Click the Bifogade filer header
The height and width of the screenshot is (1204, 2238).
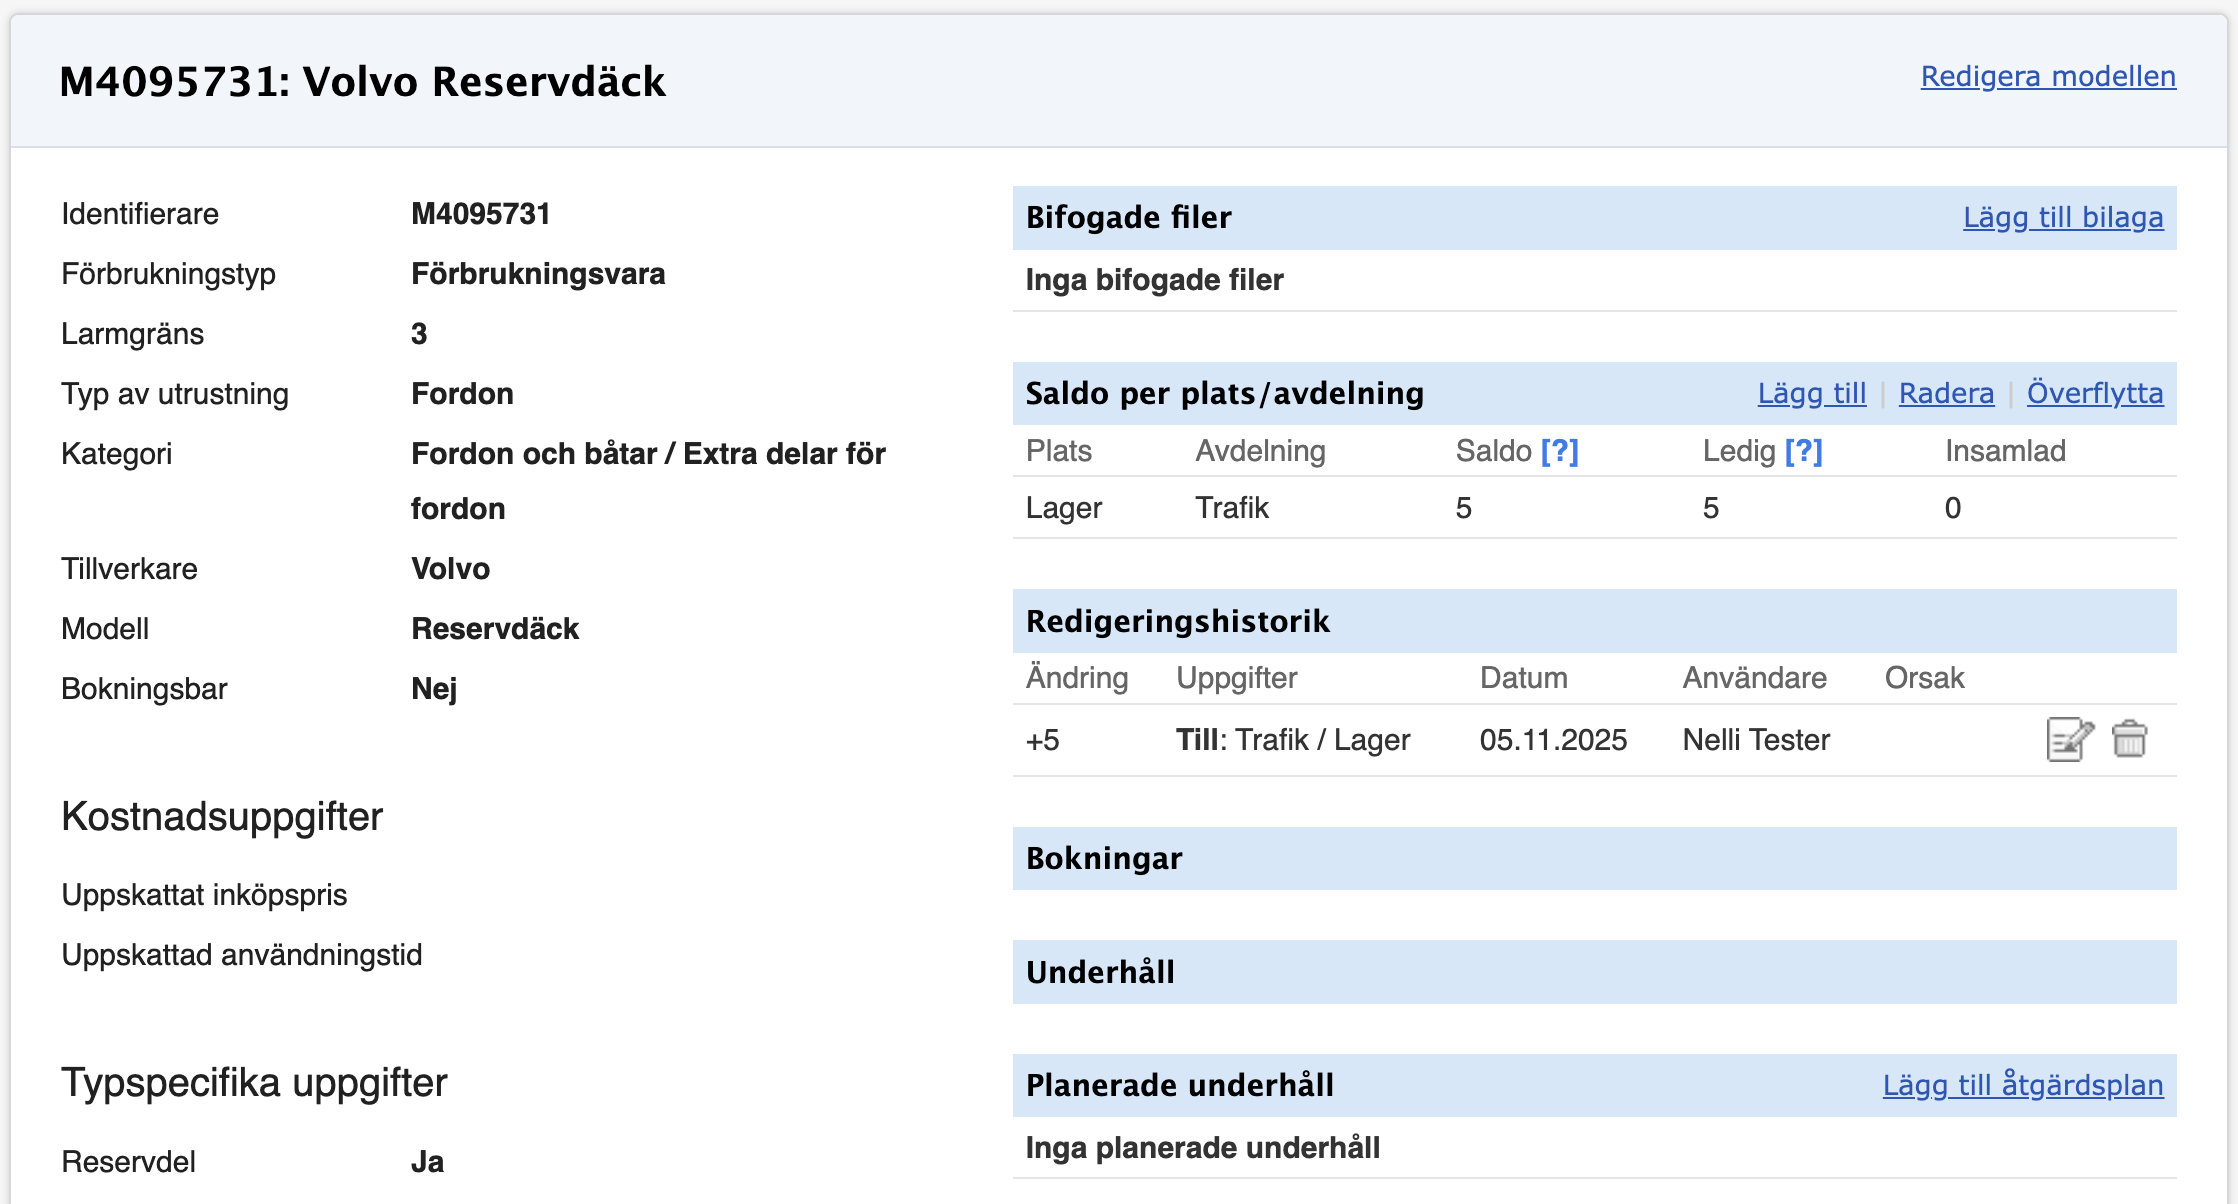pos(1128,217)
